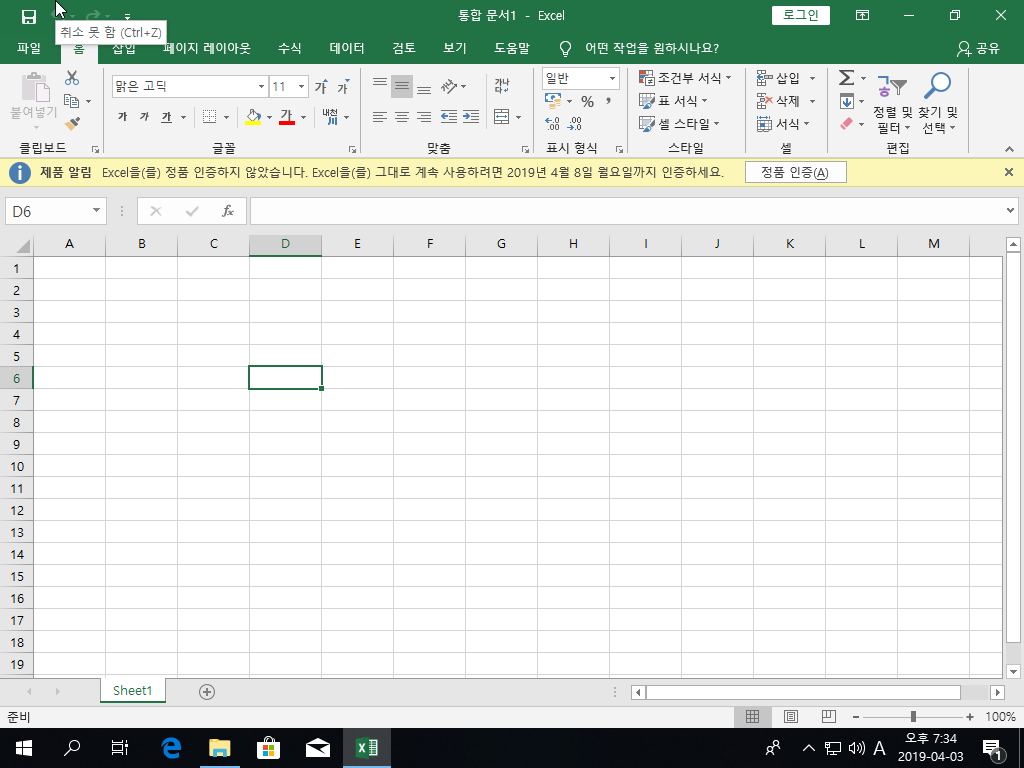
Task: Toggle middle align for cell text
Action: tap(402, 86)
